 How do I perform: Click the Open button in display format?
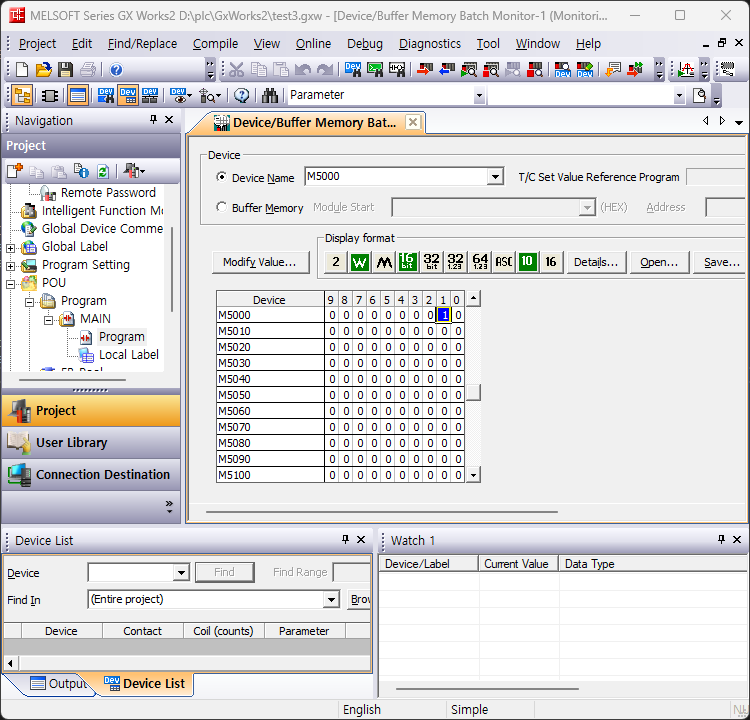click(x=659, y=262)
